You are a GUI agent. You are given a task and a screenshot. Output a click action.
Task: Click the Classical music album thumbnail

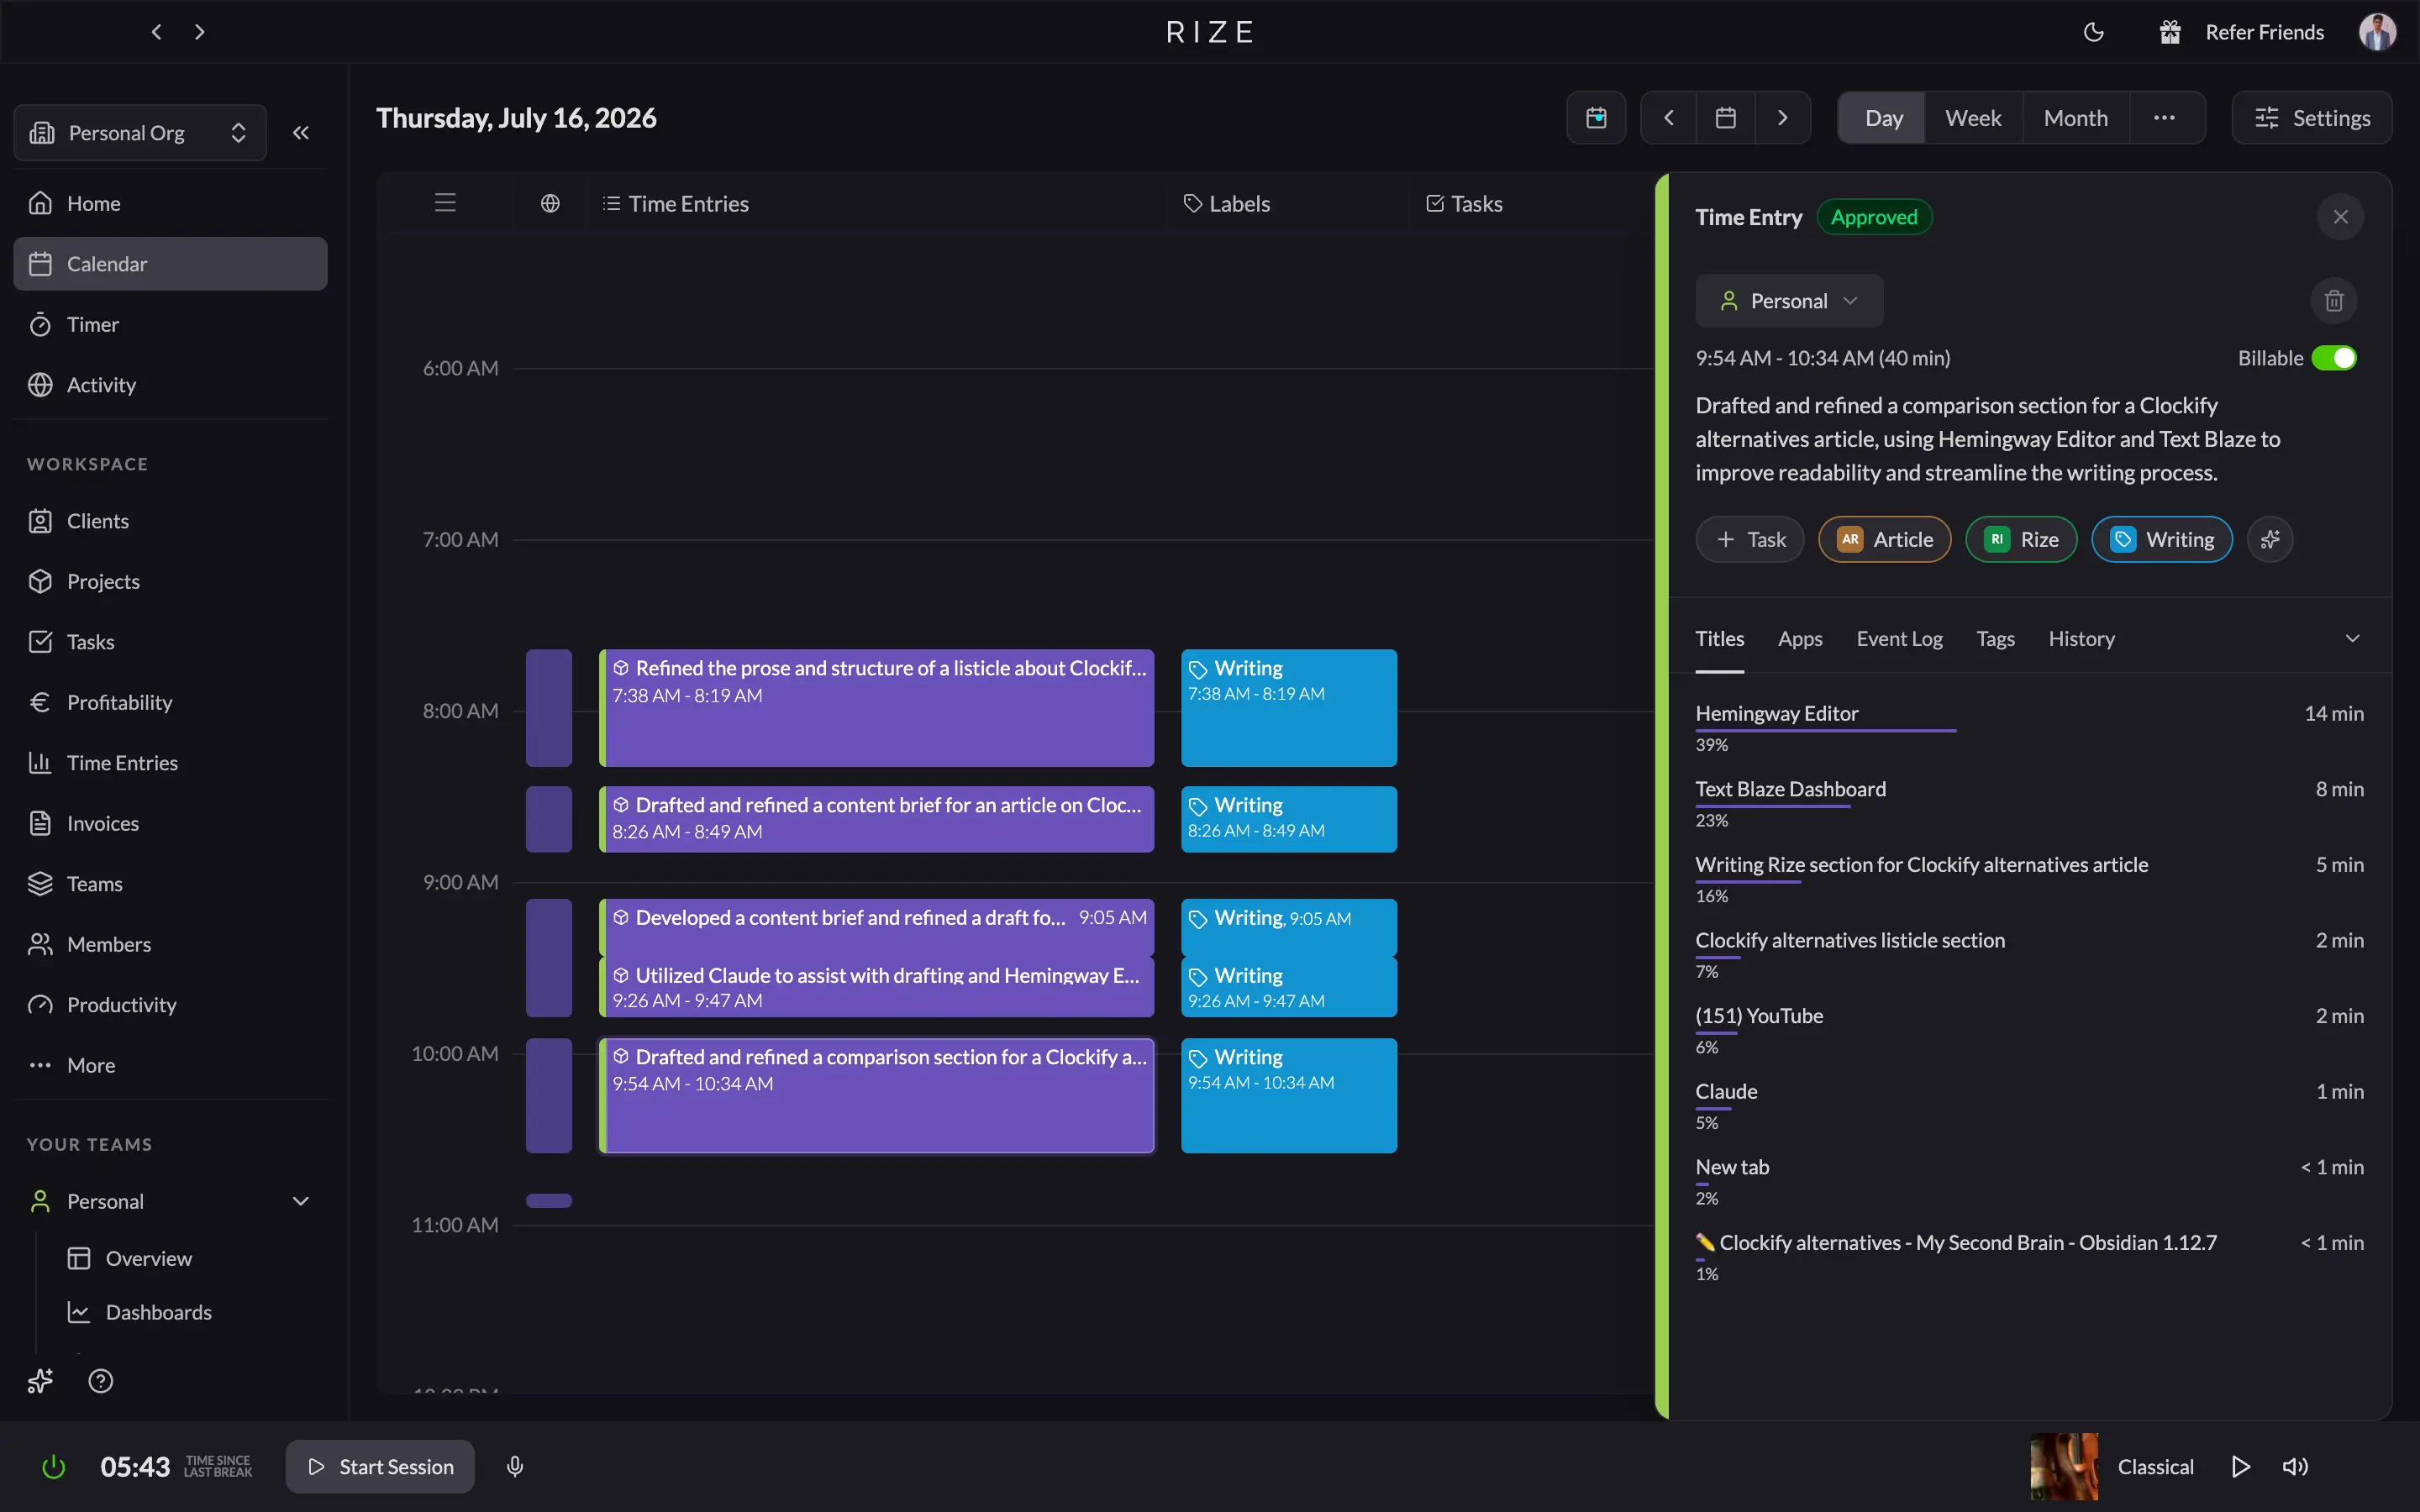point(2064,1467)
